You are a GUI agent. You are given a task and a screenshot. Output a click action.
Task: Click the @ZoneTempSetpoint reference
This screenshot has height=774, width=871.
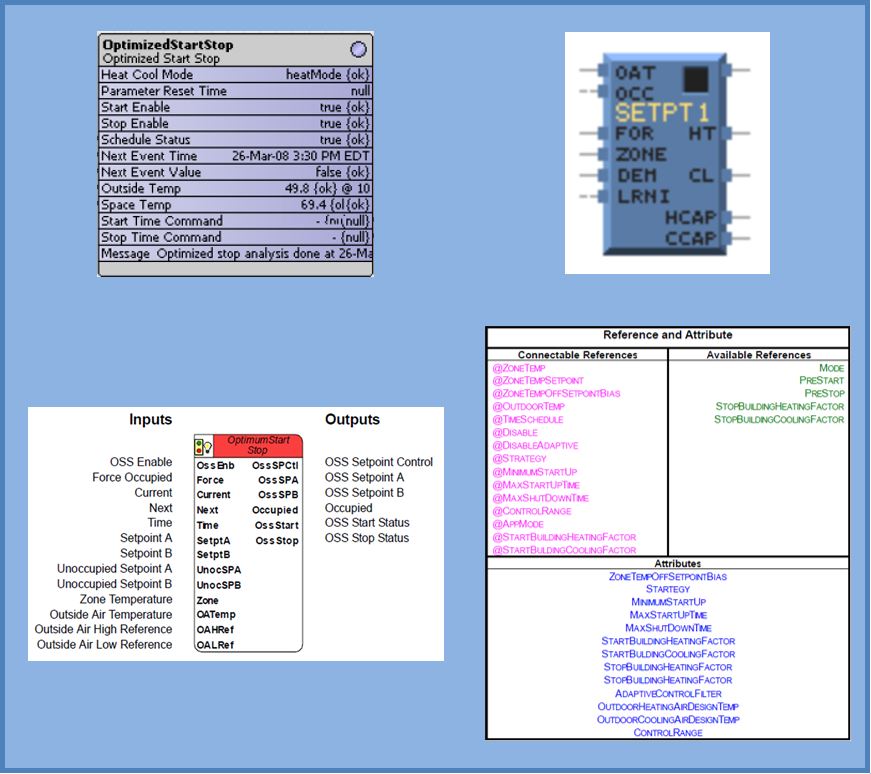537,381
